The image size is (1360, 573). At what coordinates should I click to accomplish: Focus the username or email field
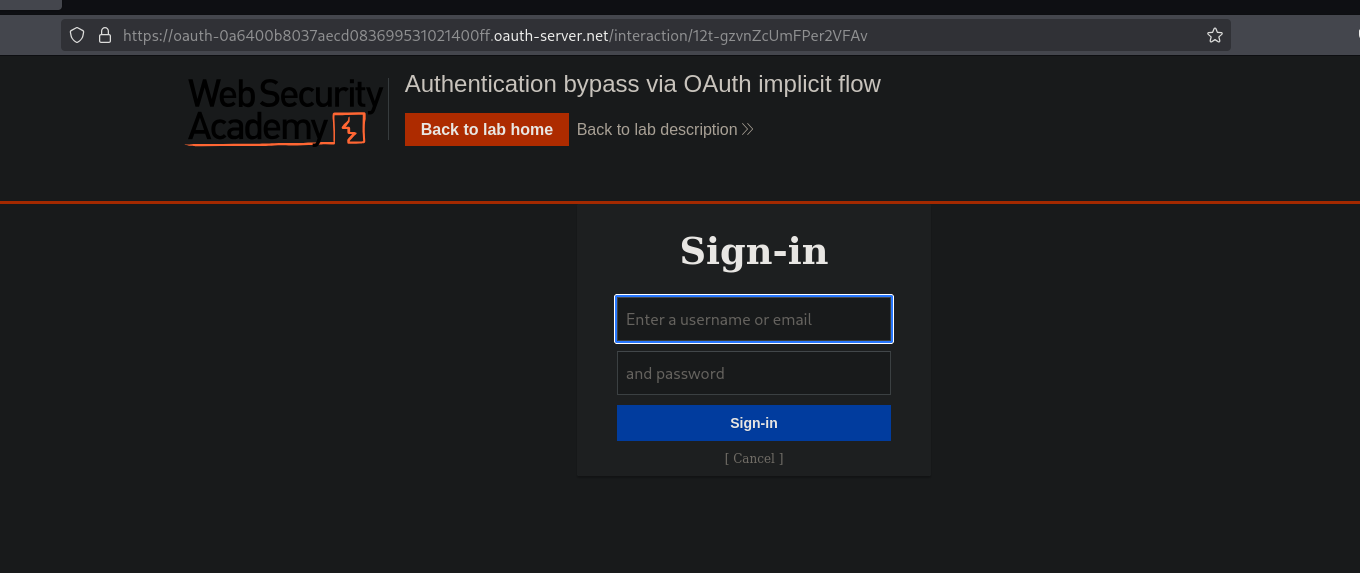tap(753, 319)
